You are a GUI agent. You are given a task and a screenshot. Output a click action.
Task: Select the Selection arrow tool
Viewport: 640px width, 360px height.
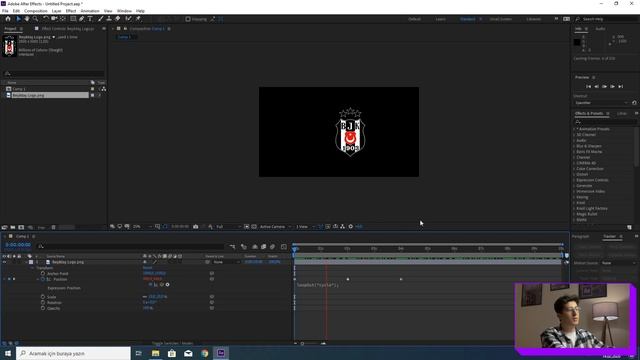pyautogui.click(x=18, y=19)
